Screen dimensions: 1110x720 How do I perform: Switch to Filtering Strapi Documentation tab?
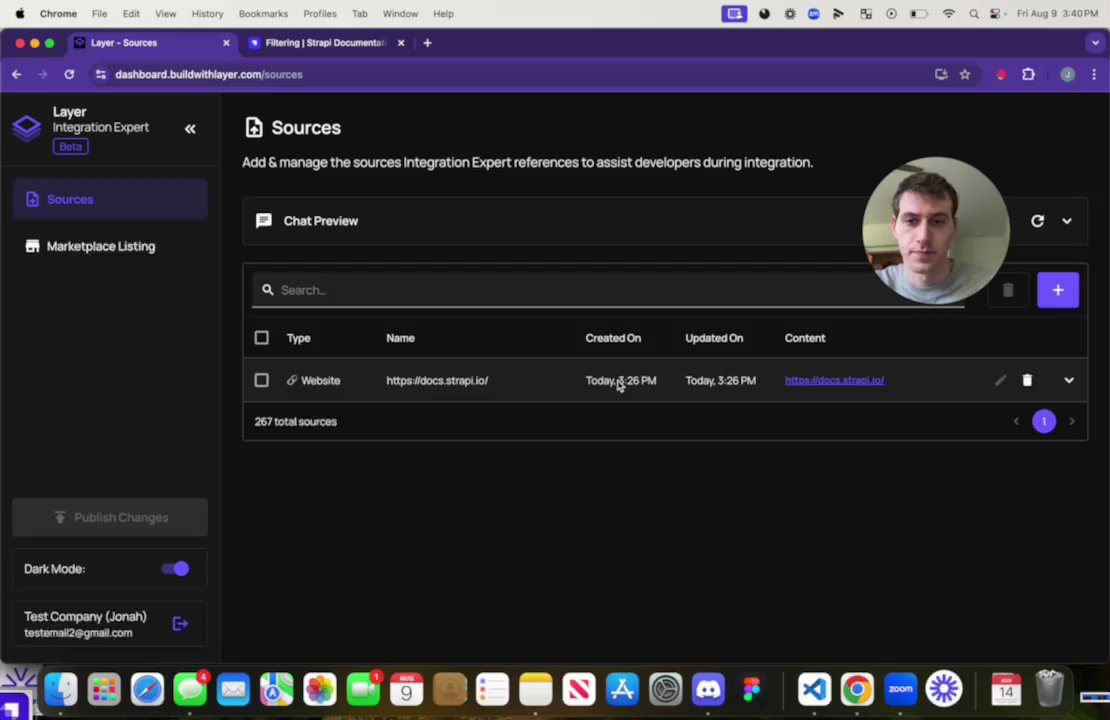coord(324,42)
